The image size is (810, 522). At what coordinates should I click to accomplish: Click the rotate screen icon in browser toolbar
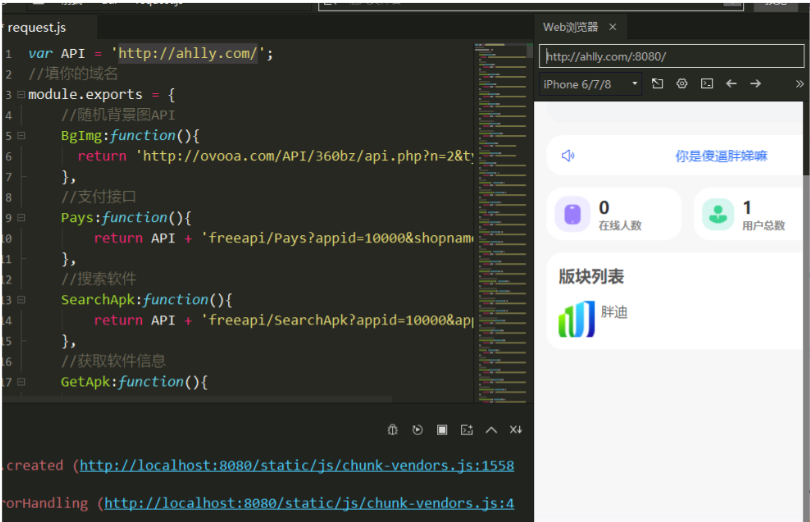[x=658, y=84]
